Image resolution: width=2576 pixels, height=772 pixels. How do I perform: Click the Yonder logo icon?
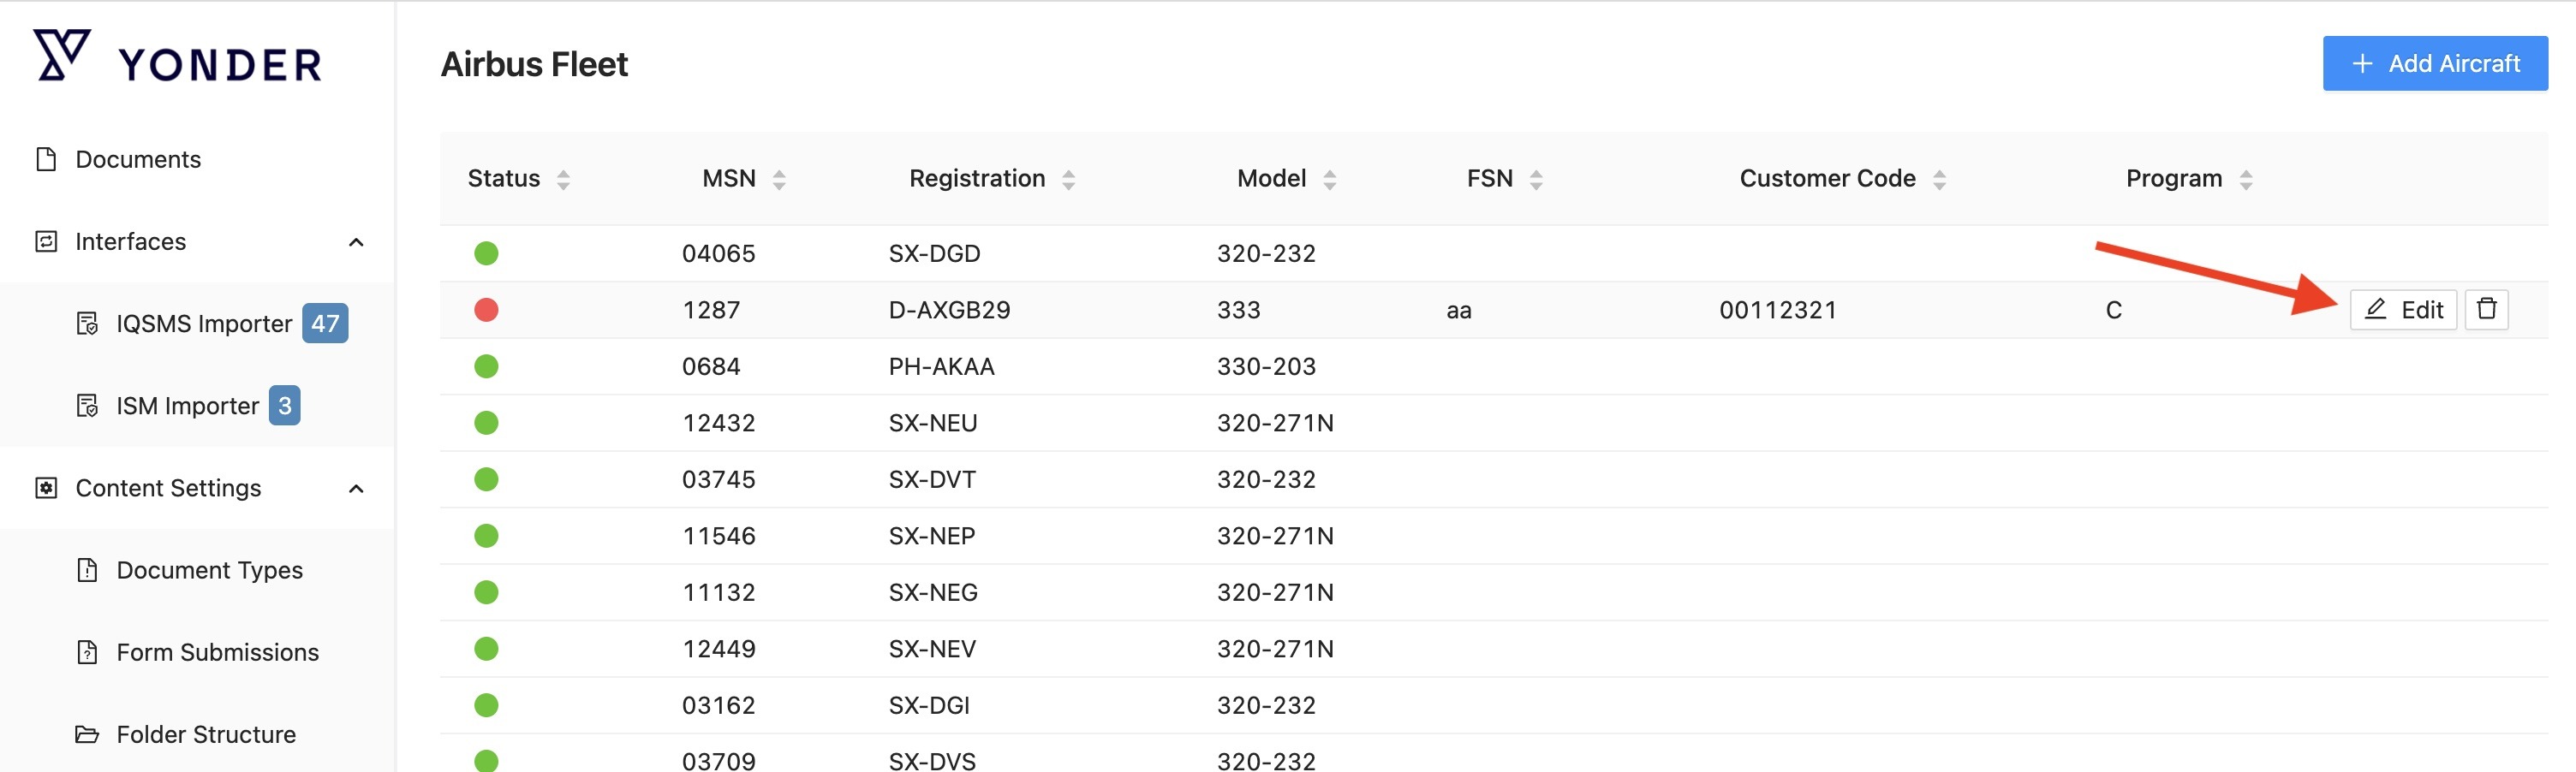click(62, 55)
